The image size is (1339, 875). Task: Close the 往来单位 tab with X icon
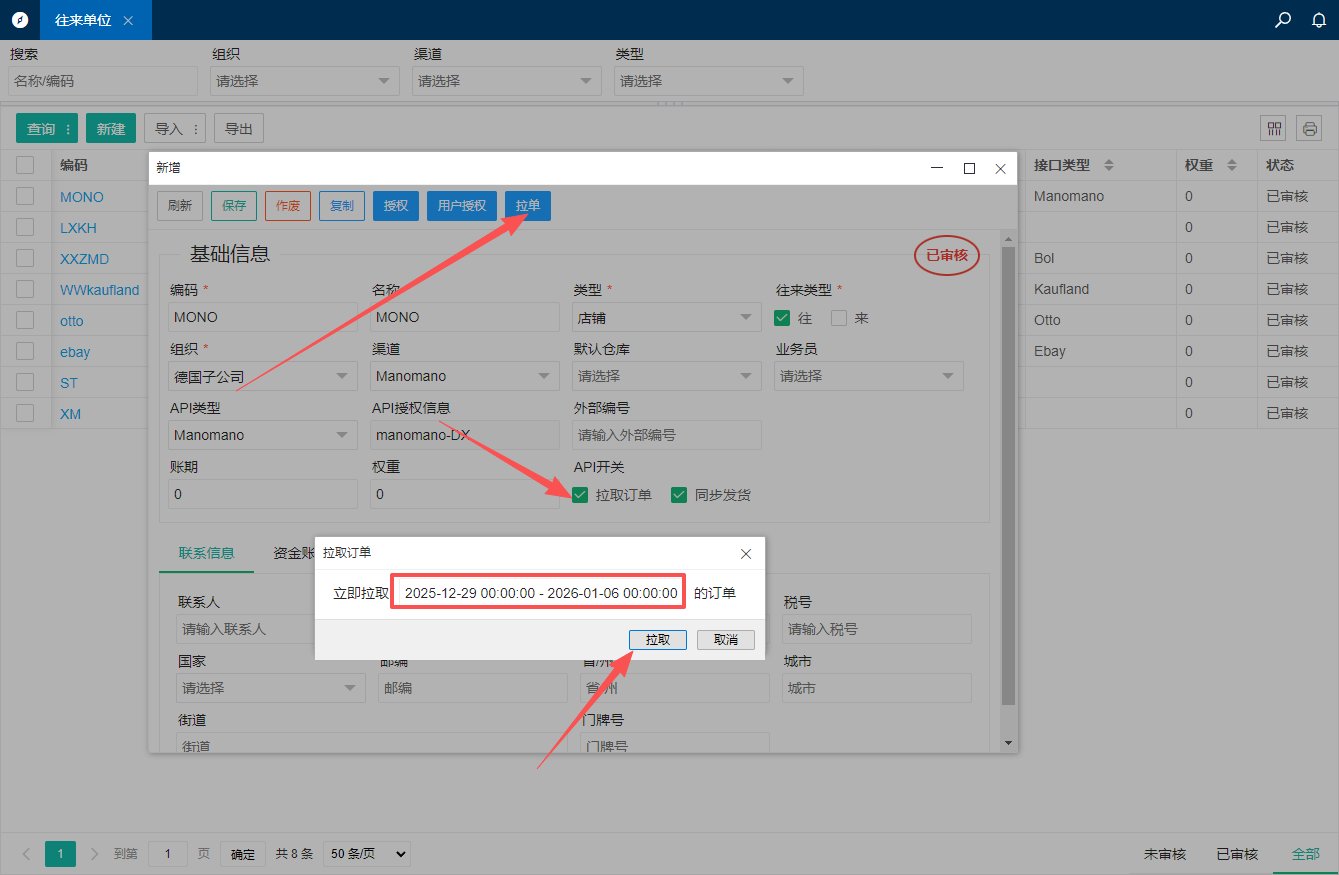[x=128, y=20]
